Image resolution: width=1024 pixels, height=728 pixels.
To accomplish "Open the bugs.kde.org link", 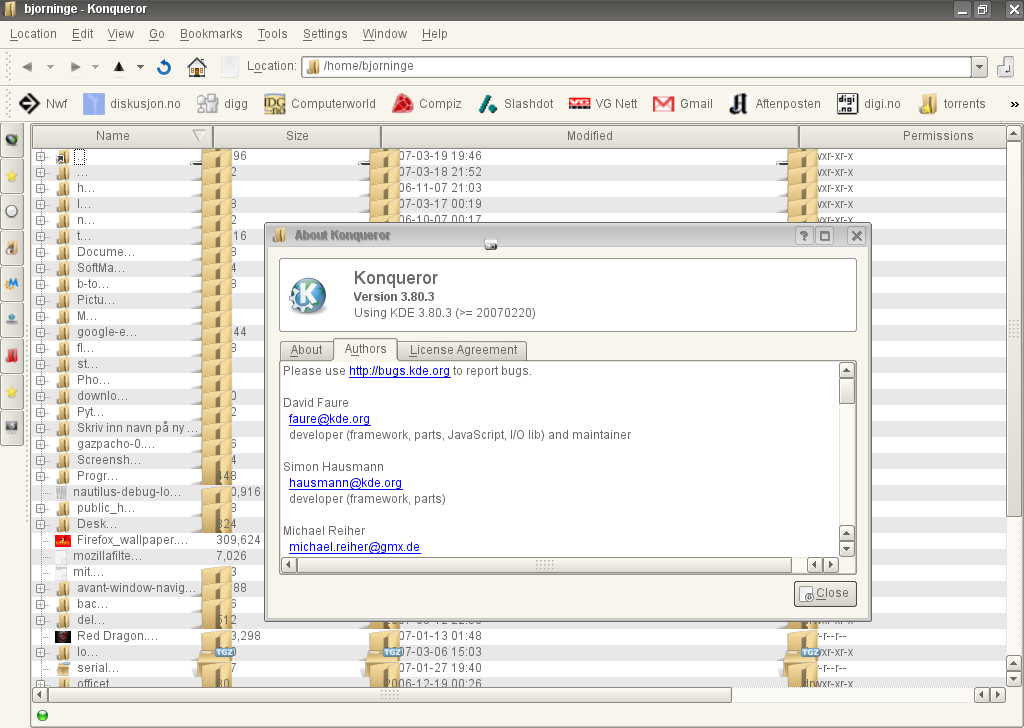I will coord(399,371).
